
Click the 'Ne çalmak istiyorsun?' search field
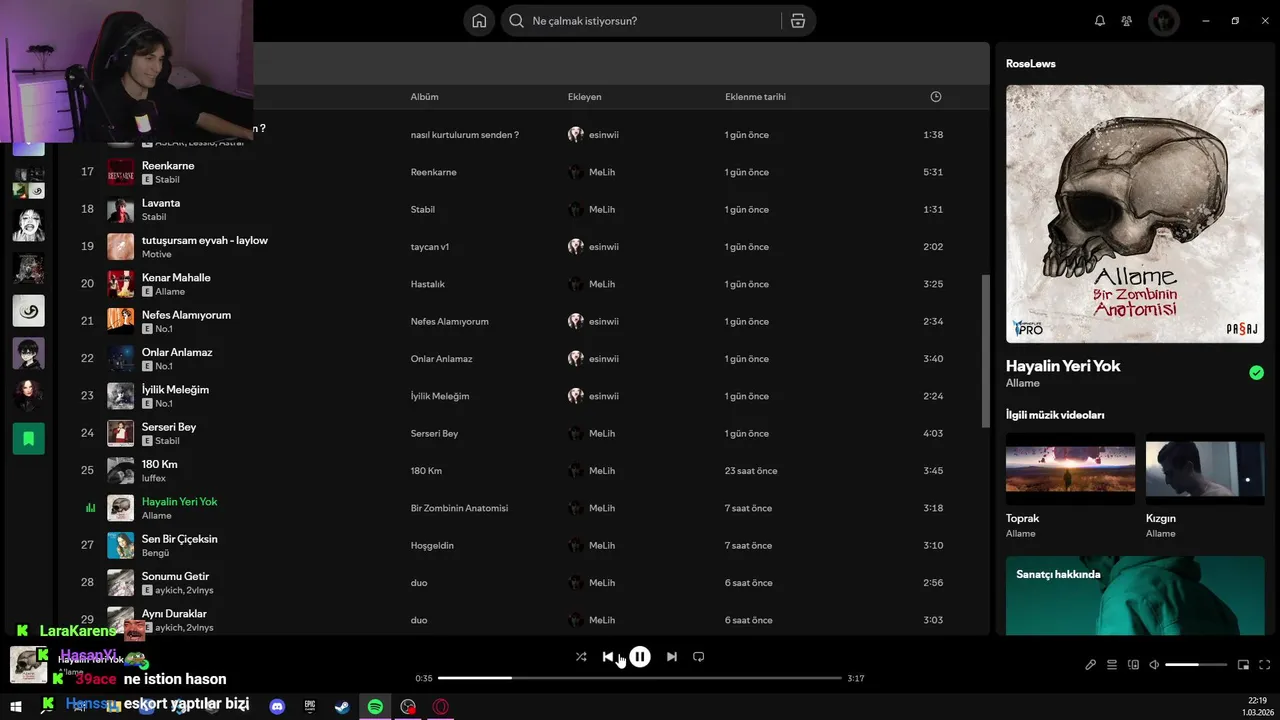click(x=640, y=21)
